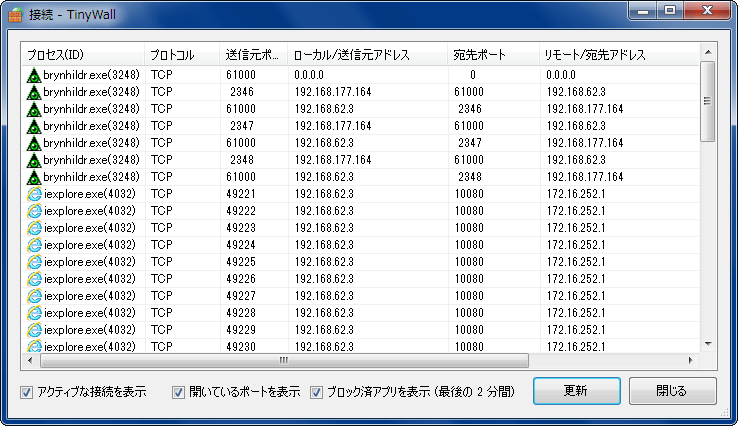Click brynhildr.exe(3248) name in source port 2348 row
The height and width of the screenshot is (426, 738).
click(x=91, y=160)
